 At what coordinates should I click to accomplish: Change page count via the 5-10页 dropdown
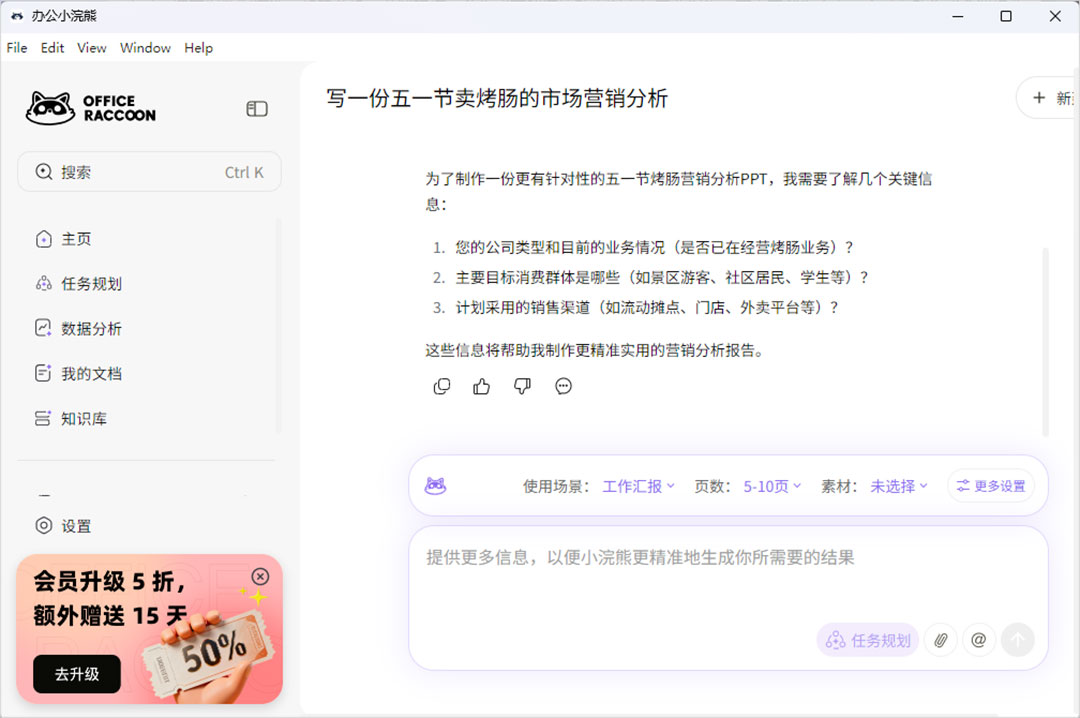(771, 486)
